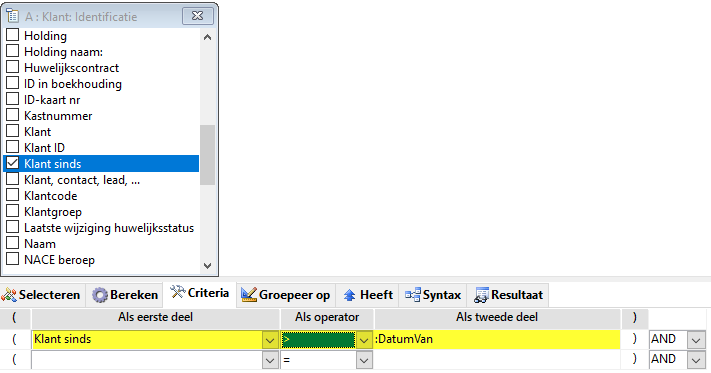Tick the Klantcode checkbox
The image size is (711, 373).
click(x=13, y=195)
